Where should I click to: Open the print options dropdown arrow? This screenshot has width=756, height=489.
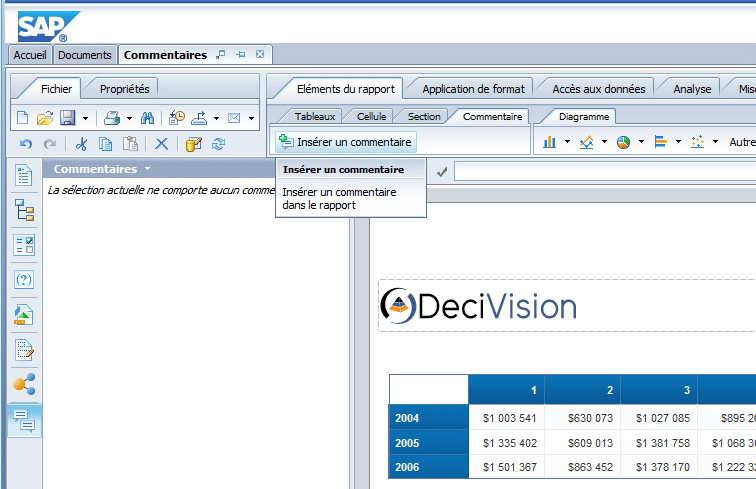pos(129,118)
